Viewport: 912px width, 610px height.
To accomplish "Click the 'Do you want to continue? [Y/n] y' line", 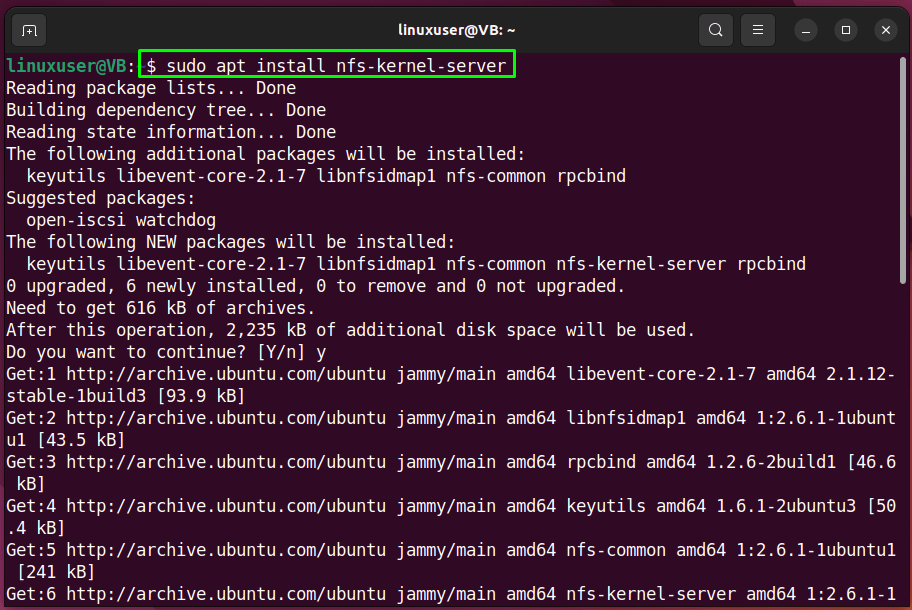I will click(166, 352).
